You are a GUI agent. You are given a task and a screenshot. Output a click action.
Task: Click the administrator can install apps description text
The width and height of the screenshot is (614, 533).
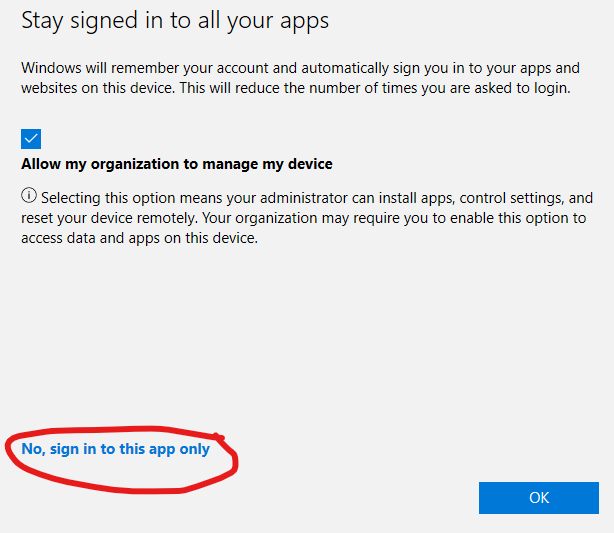click(x=307, y=218)
